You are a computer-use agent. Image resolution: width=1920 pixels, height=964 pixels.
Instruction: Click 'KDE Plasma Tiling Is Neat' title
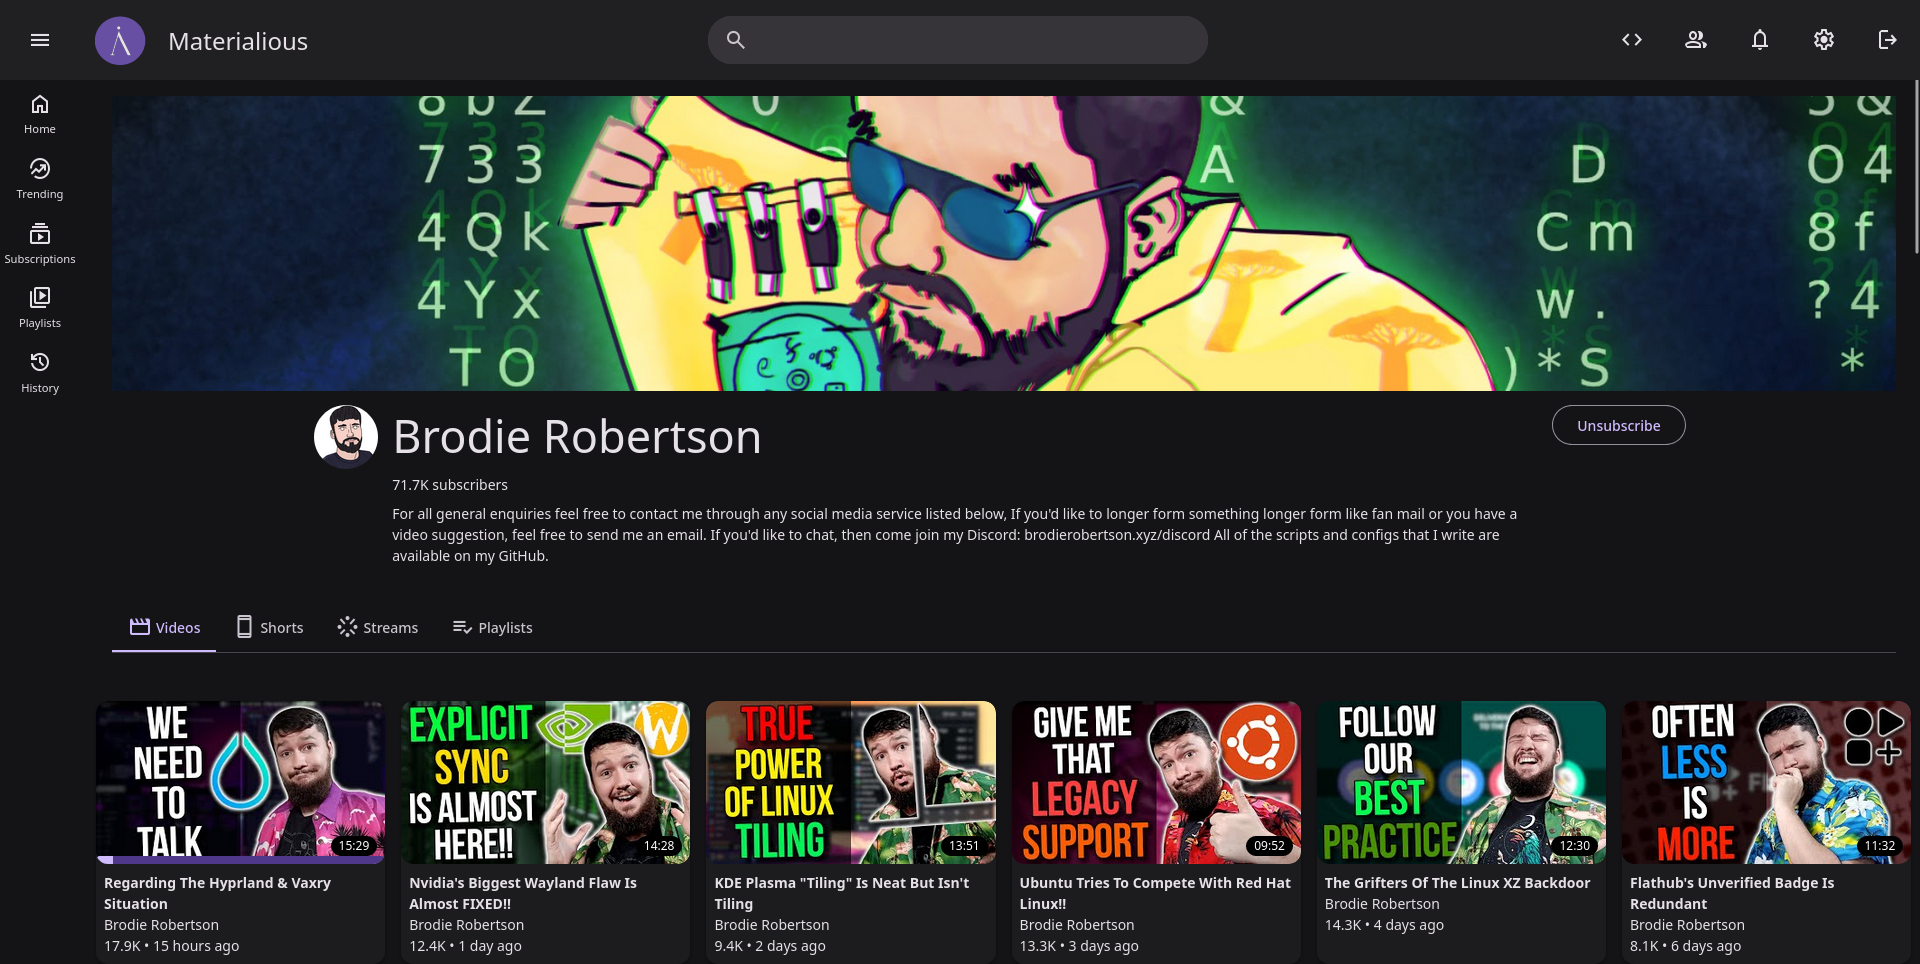coord(842,893)
